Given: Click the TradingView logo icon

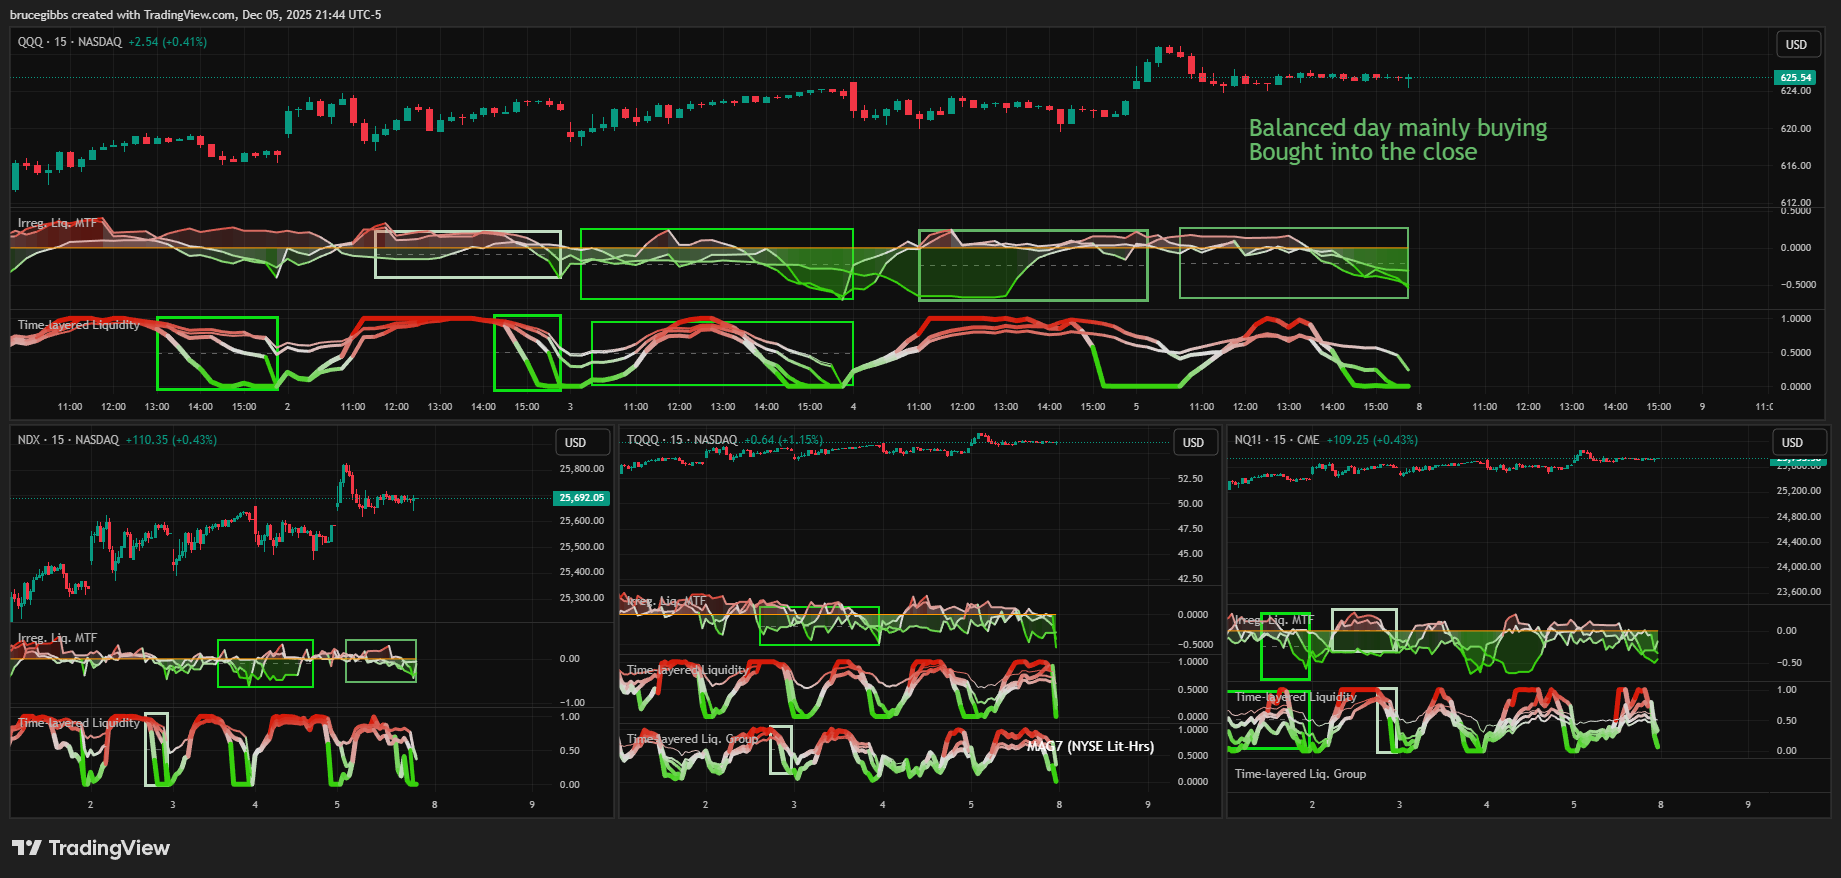Looking at the screenshot, I should coord(27,848).
